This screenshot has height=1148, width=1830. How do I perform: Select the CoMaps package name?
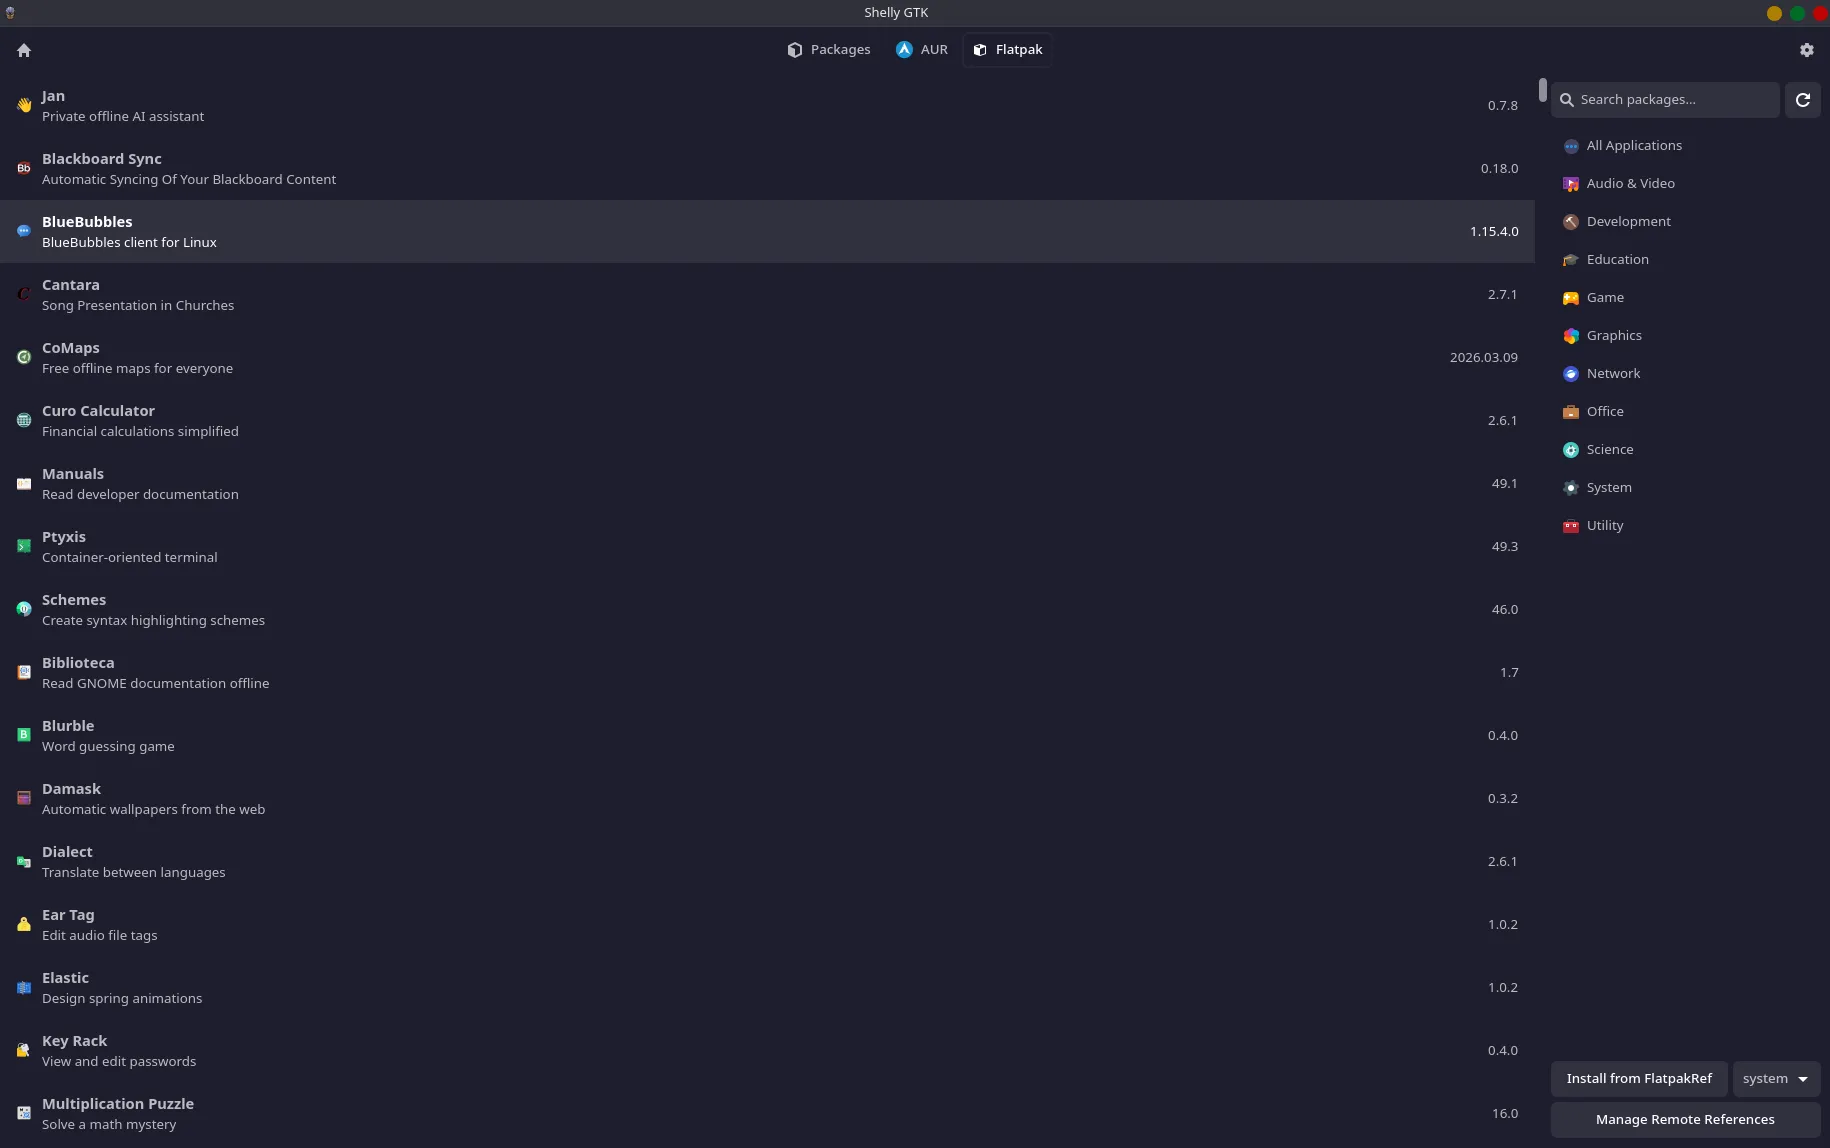pyautogui.click(x=71, y=348)
